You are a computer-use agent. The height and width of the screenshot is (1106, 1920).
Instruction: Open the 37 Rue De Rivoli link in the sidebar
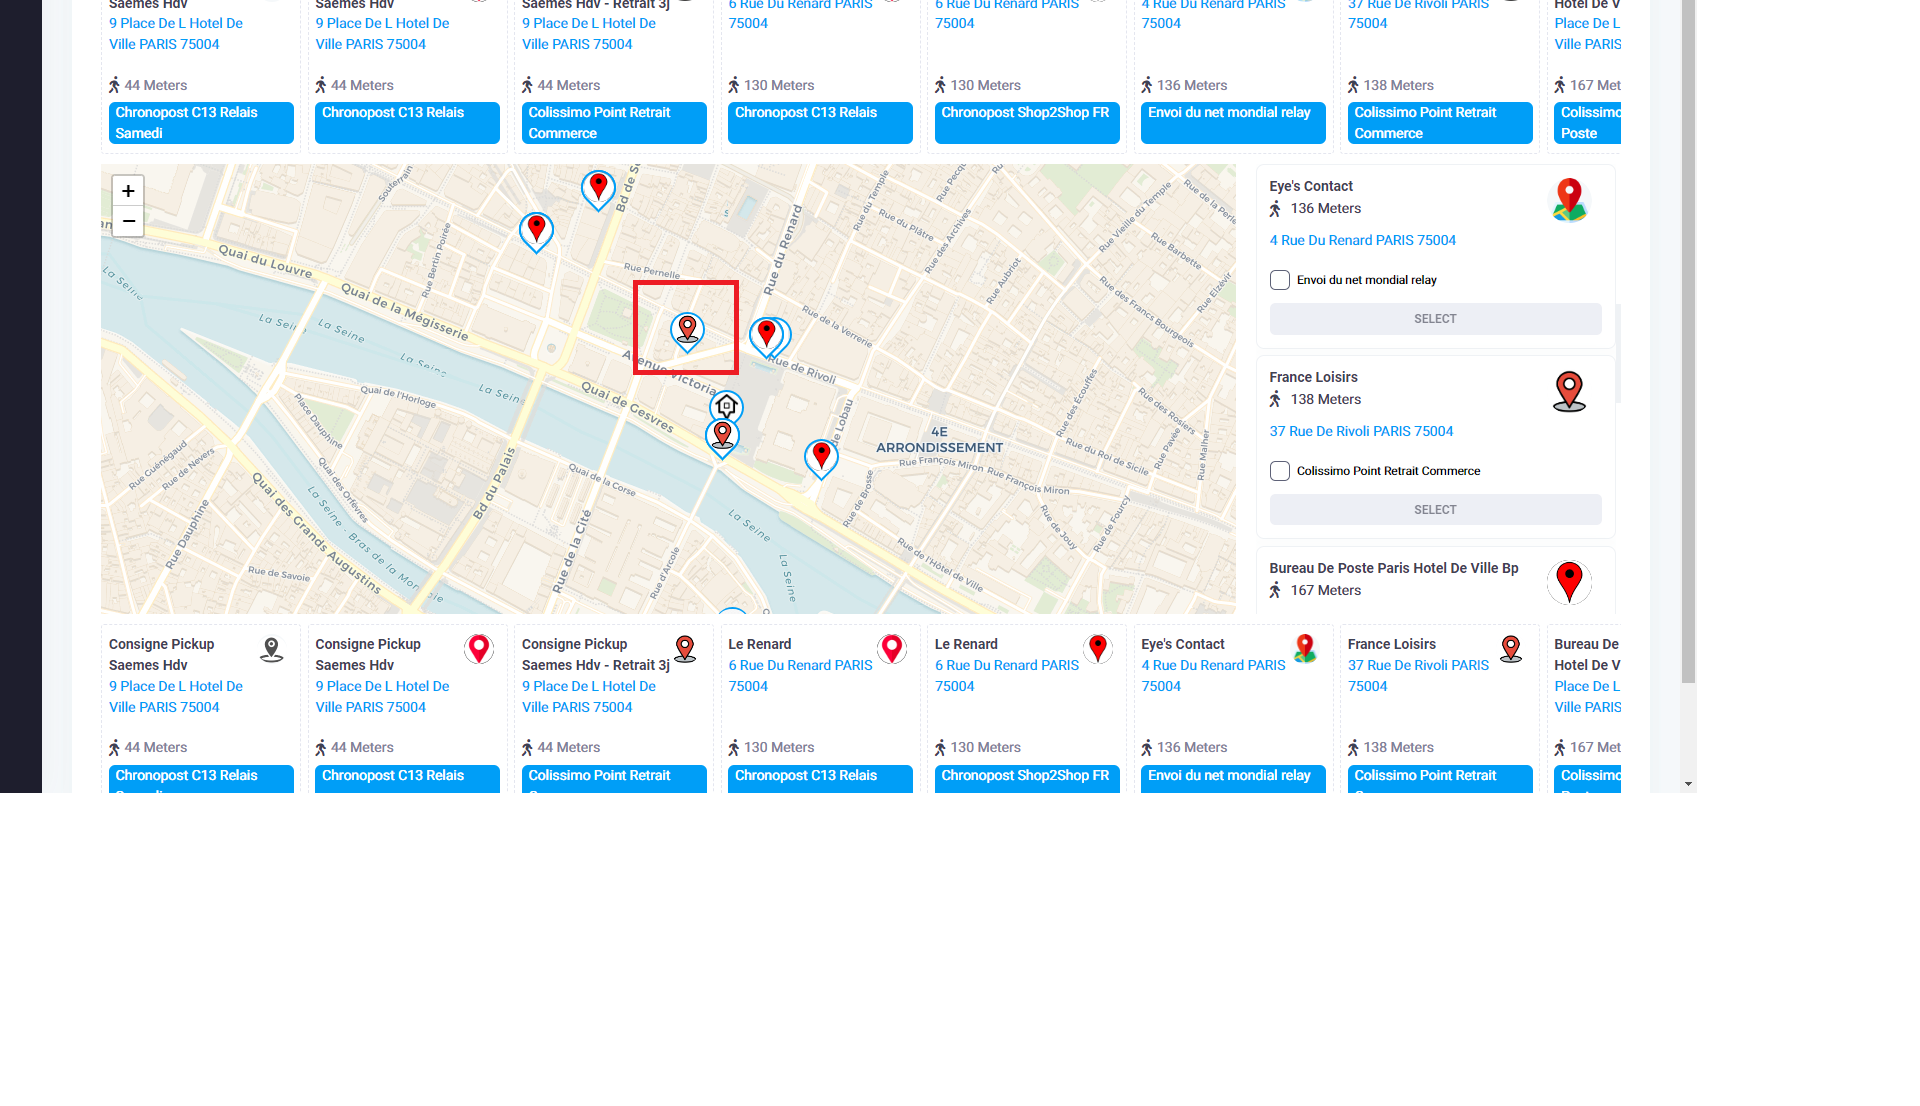(x=1361, y=431)
